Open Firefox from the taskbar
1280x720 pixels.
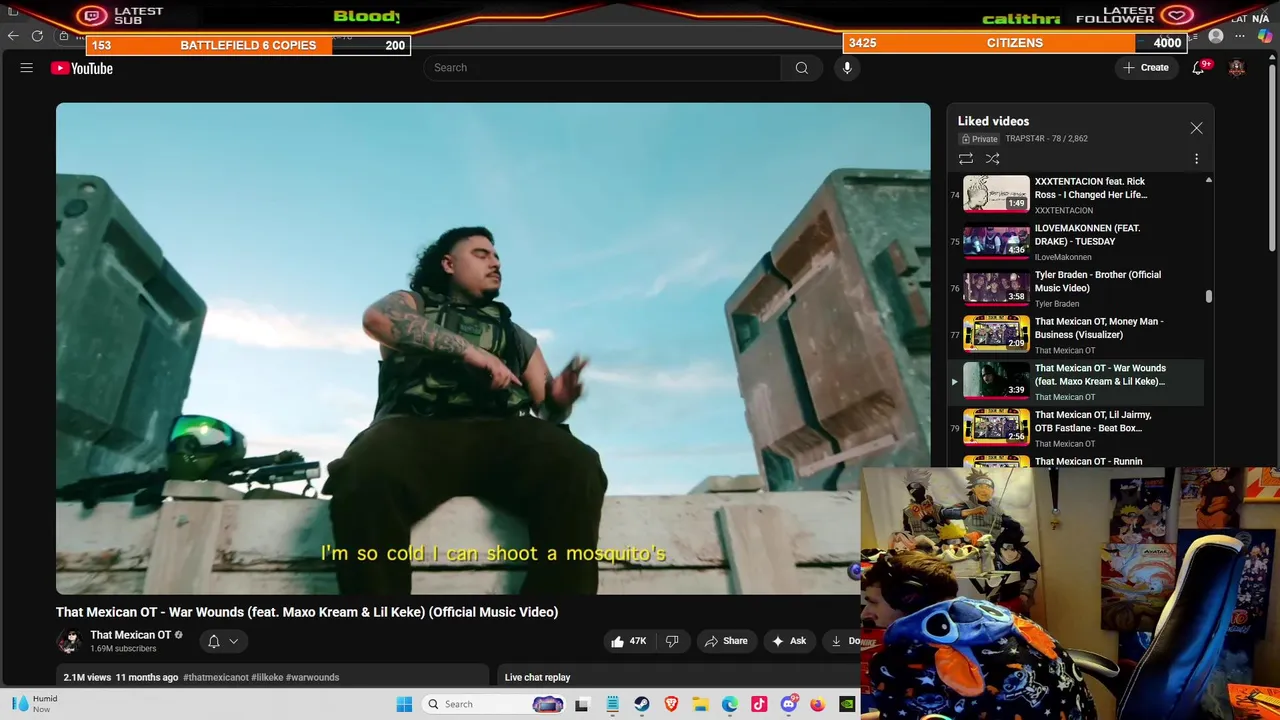click(x=818, y=704)
